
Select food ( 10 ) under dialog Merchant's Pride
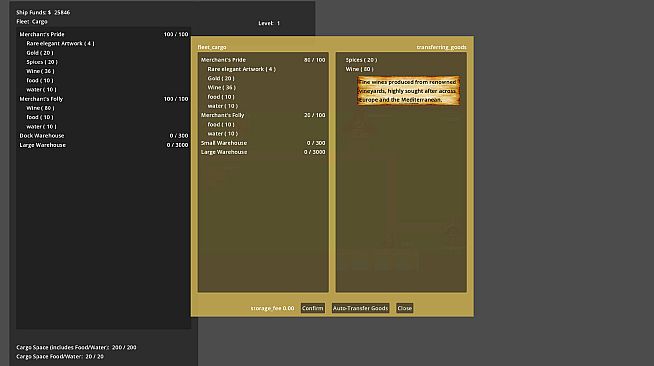(x=221, y=97)
